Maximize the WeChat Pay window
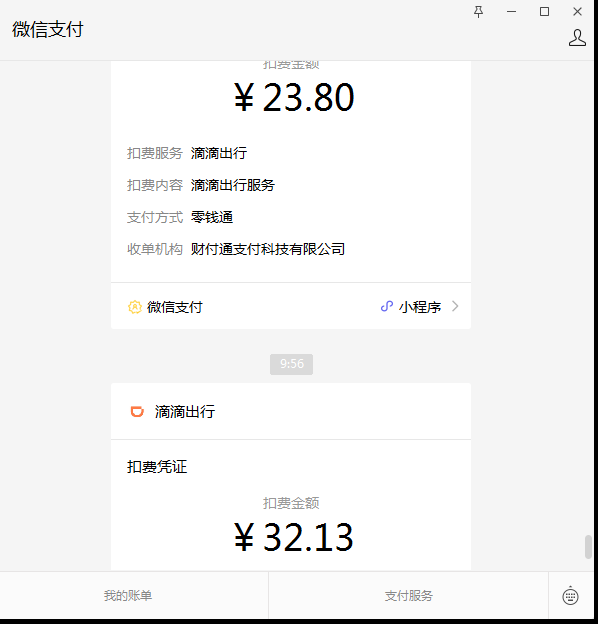Viewport: 598px width, 624px height. pos(544,12)
